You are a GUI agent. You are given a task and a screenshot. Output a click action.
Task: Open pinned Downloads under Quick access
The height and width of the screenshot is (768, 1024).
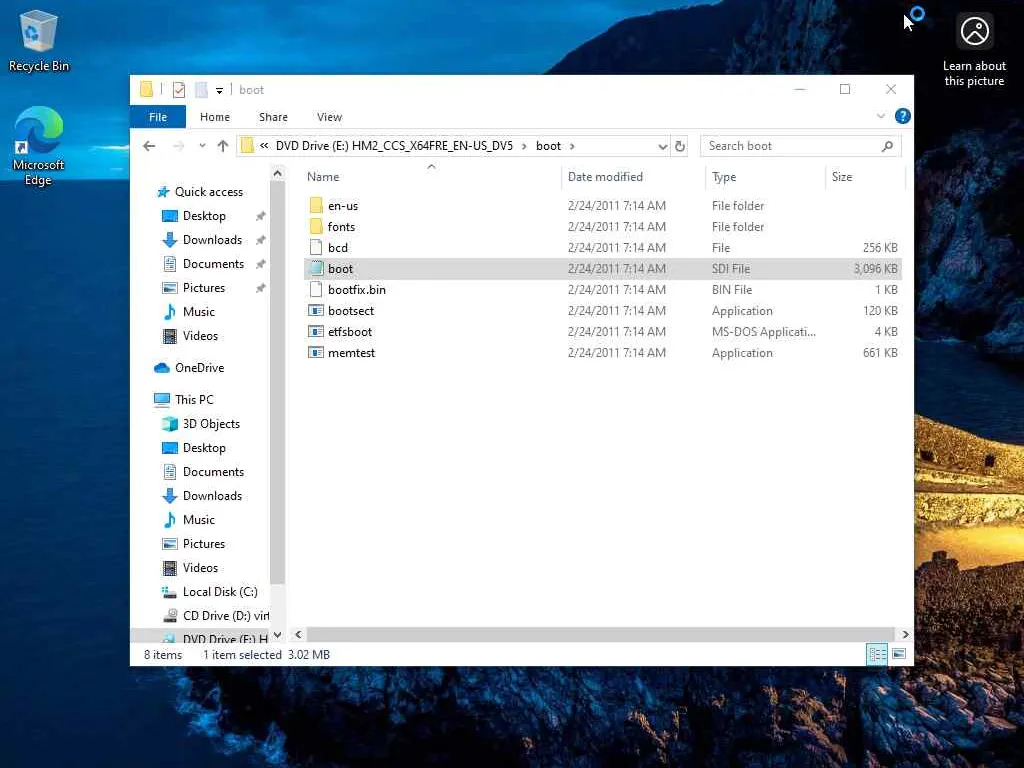click(x=202, y=240)
